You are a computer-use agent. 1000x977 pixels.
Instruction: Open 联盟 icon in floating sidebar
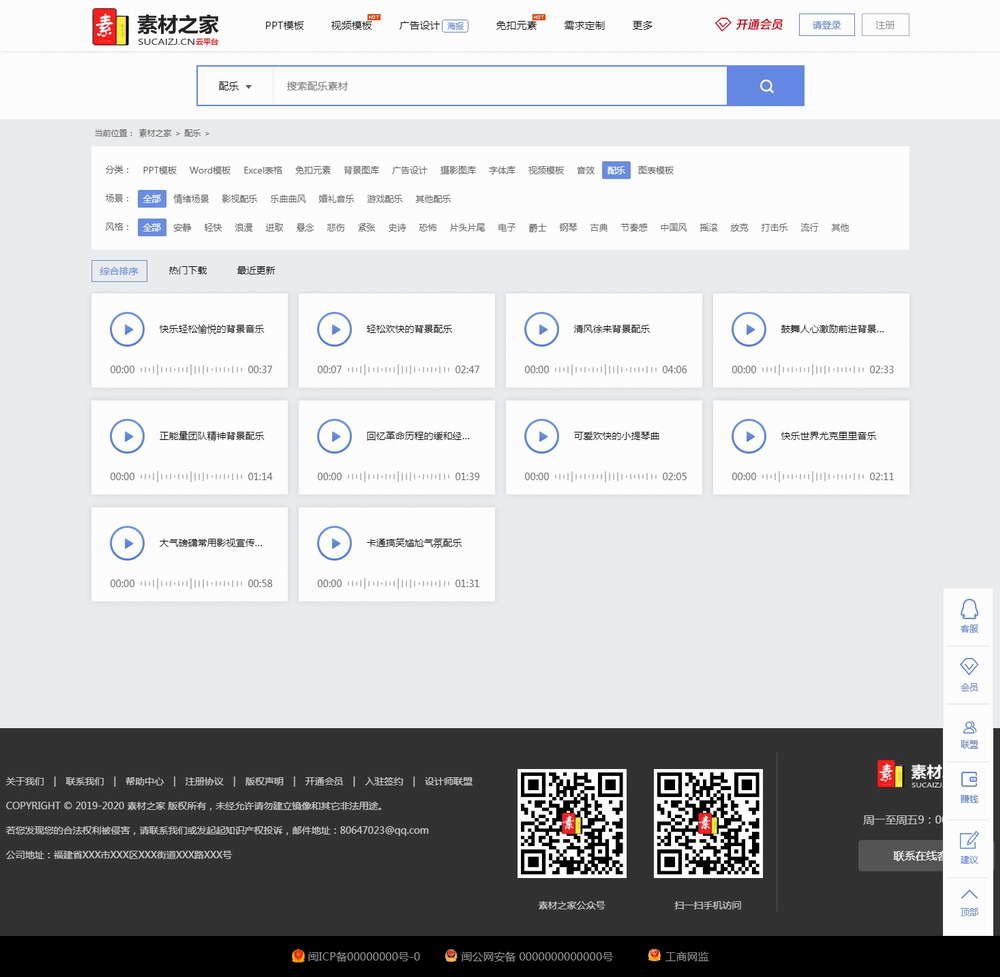[x=969, y=734]
